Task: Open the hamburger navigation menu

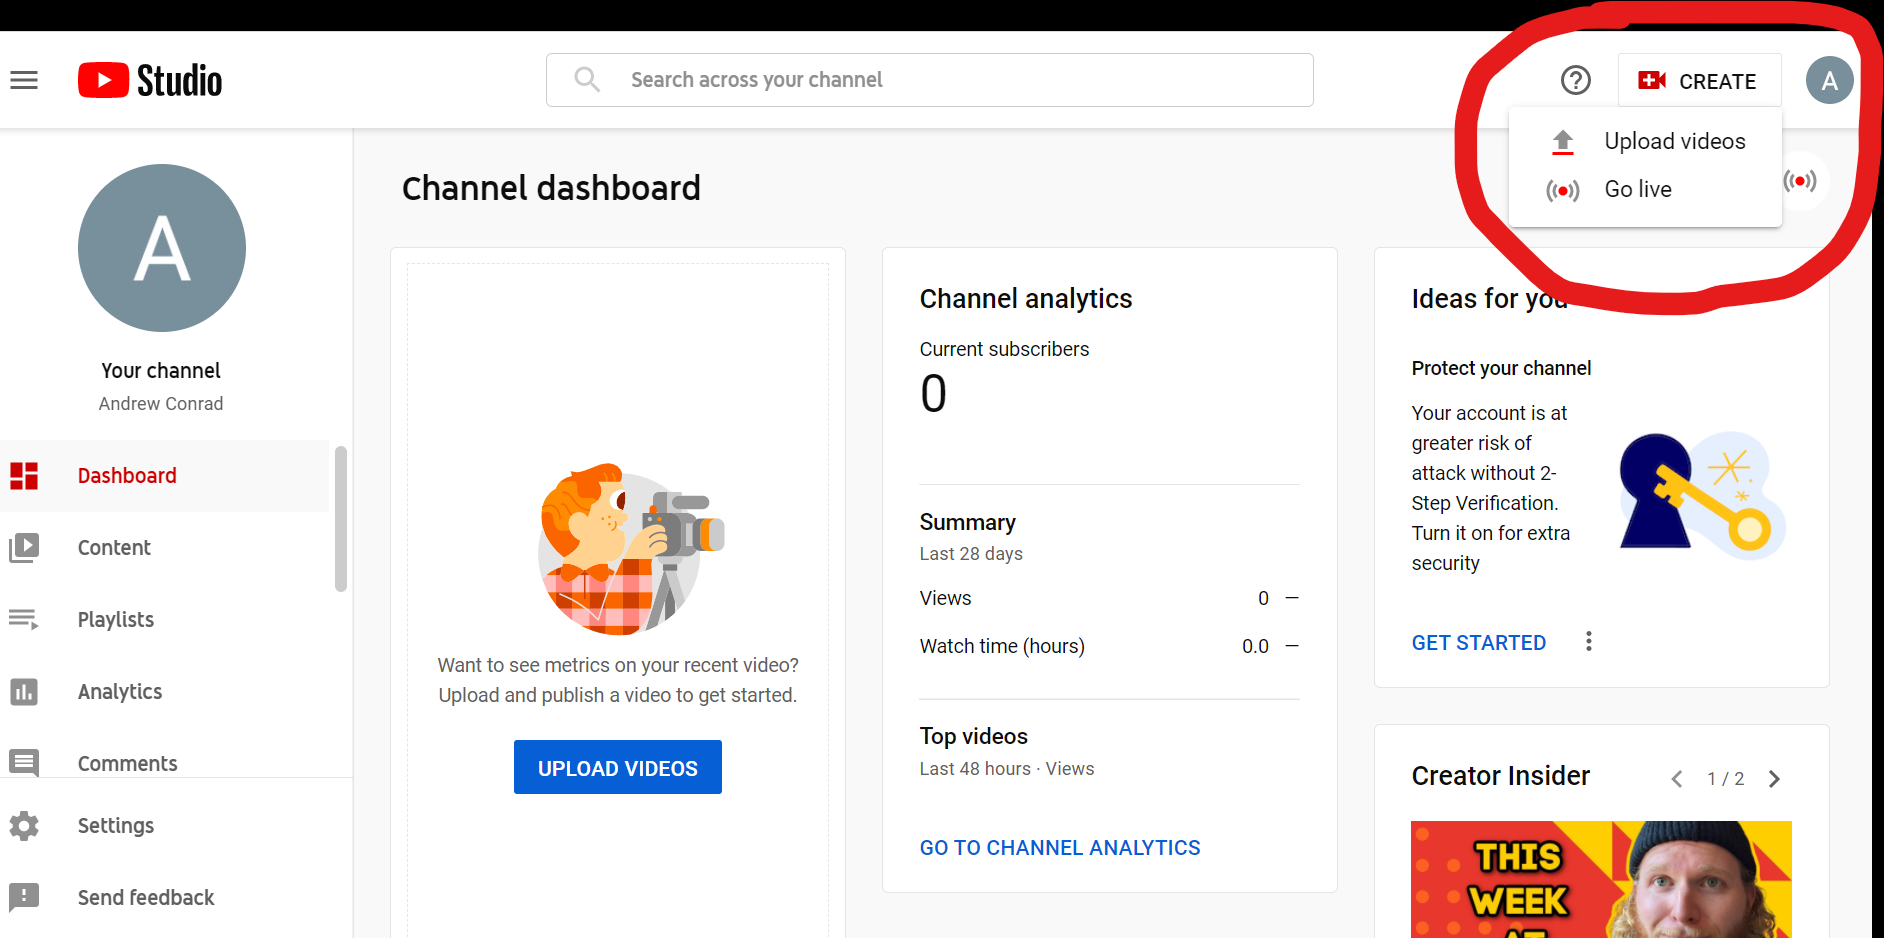Action: [24, 80]
